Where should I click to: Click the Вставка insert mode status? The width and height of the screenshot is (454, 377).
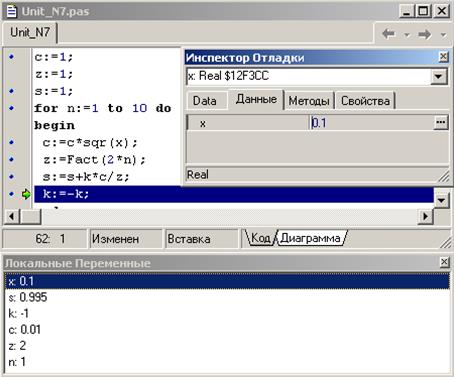pos(202,239)
